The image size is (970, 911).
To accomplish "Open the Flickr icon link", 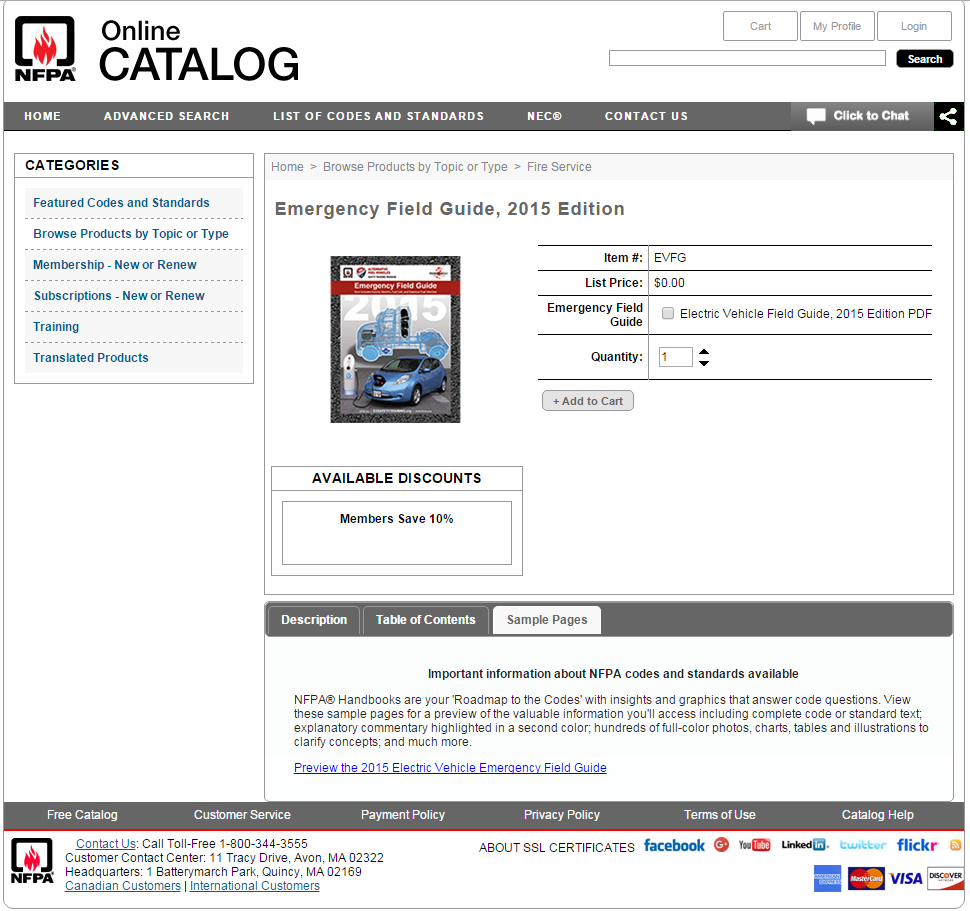I will point(916,845).
